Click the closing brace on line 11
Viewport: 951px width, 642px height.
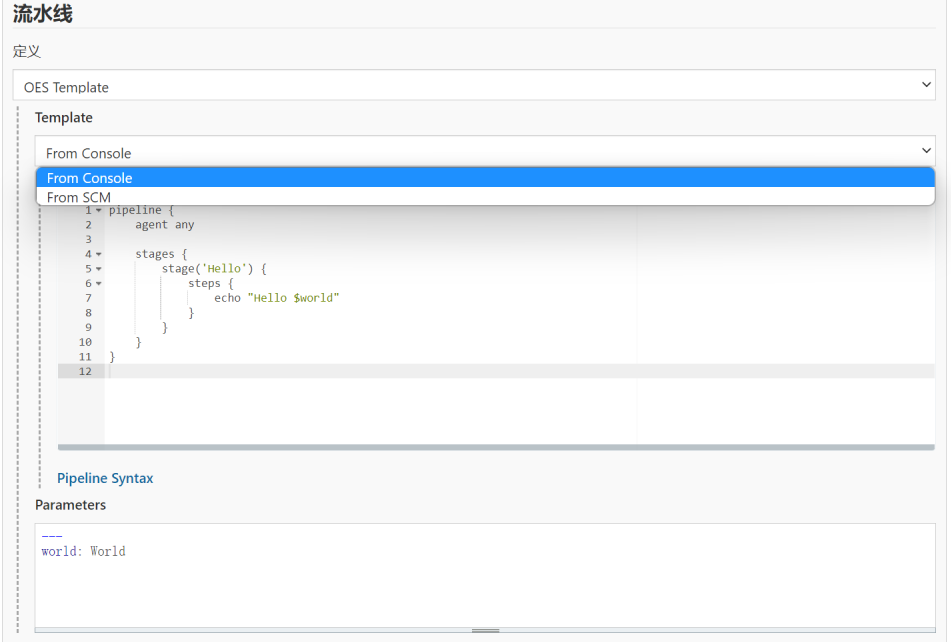coord(112,356)
